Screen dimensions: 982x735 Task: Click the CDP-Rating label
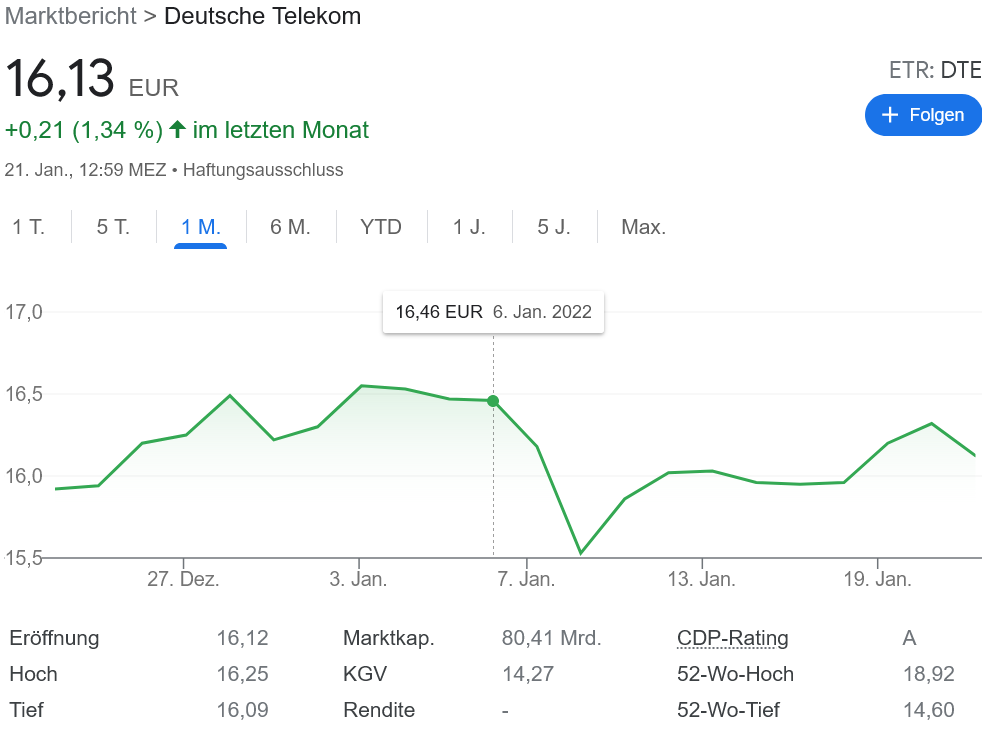pyautogui.click(x=732, y=638)
